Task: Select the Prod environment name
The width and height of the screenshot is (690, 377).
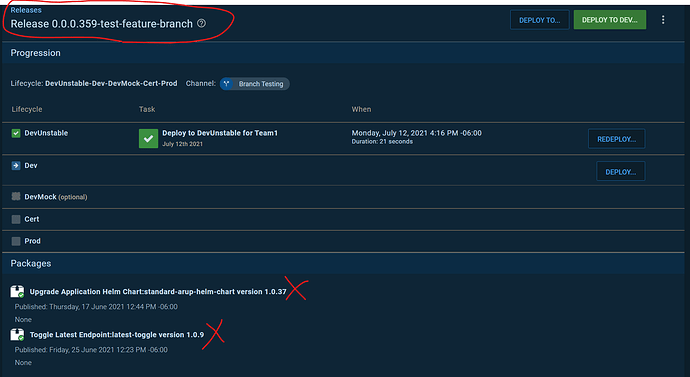Action: tap(33, 241)
